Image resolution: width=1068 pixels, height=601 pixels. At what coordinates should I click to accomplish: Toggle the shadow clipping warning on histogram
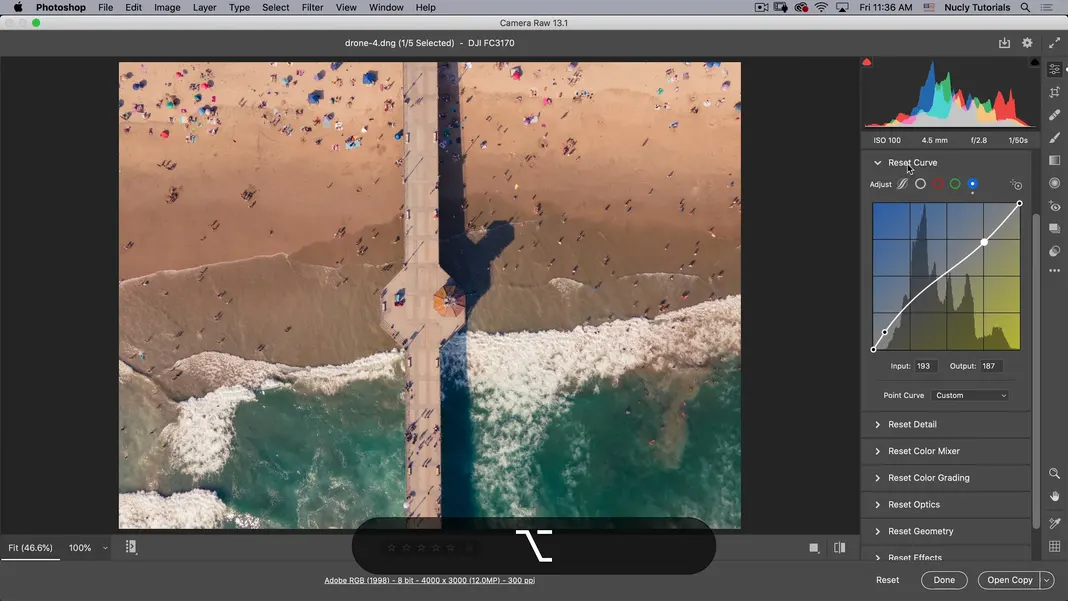point(866,62)
